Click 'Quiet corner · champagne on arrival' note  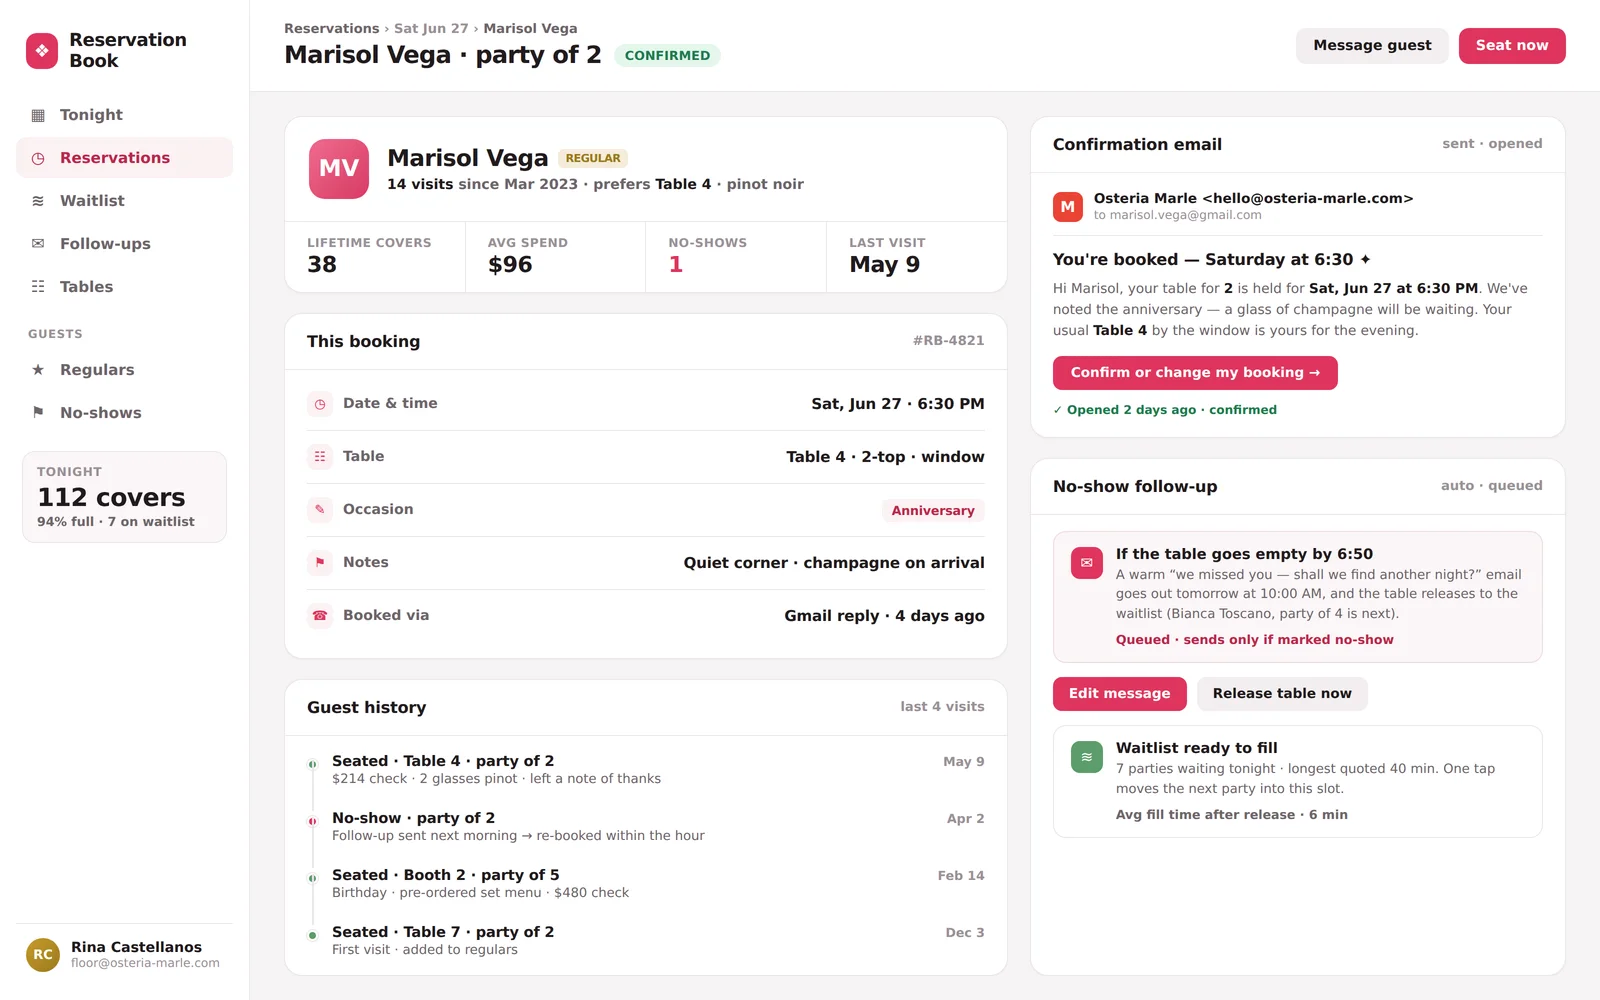834,563
